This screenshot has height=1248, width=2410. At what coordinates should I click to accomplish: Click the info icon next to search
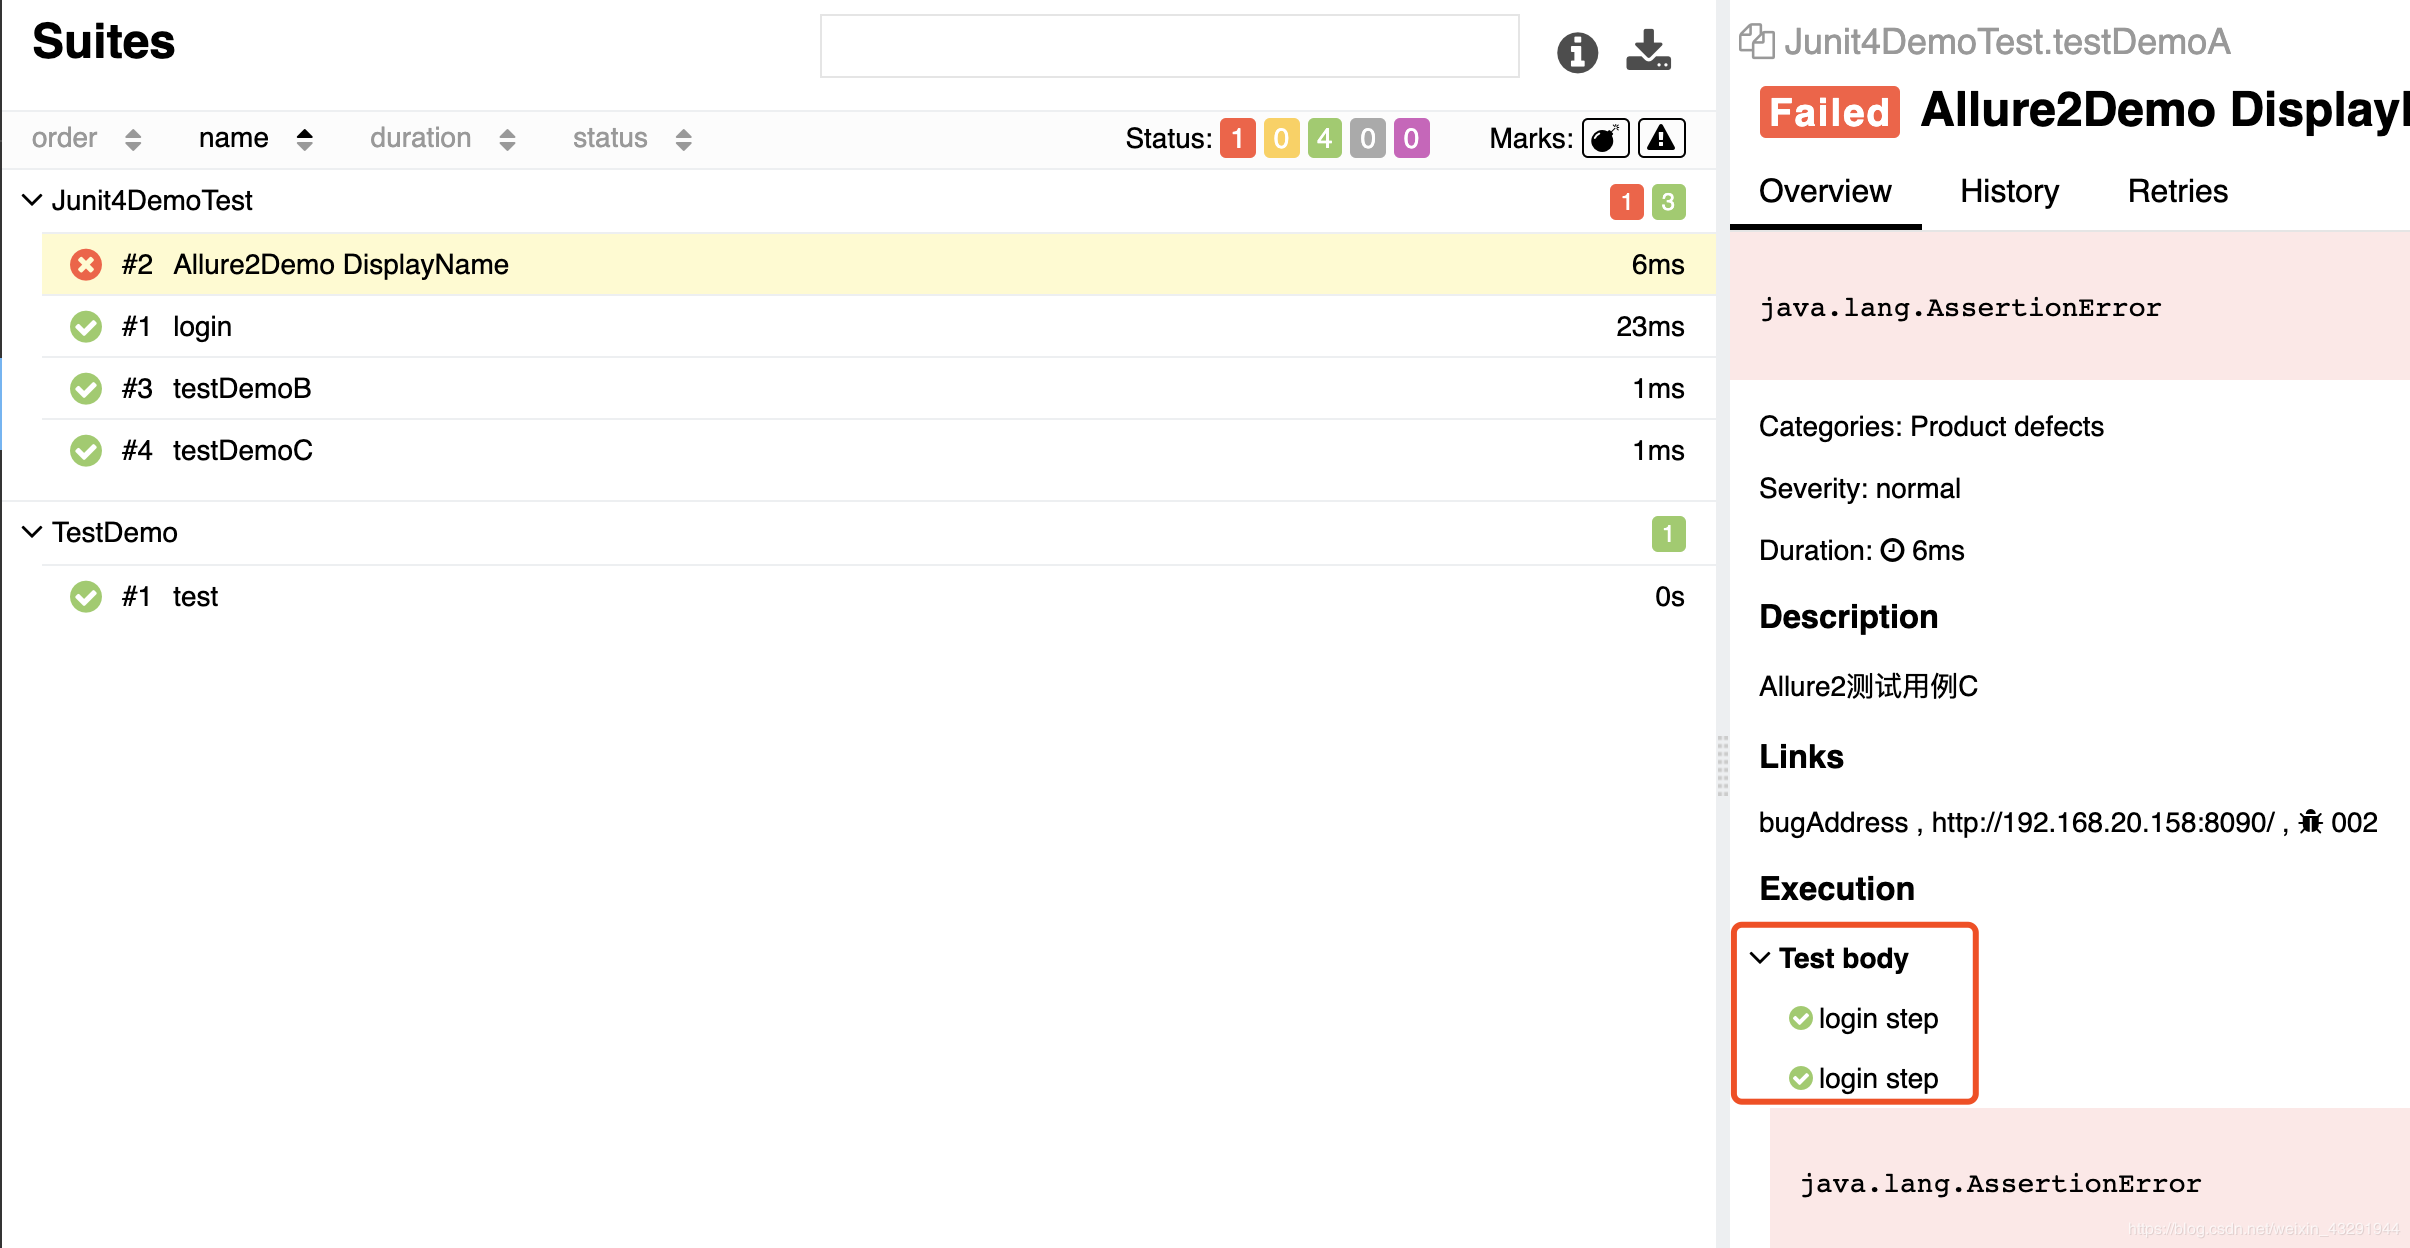1577,52
